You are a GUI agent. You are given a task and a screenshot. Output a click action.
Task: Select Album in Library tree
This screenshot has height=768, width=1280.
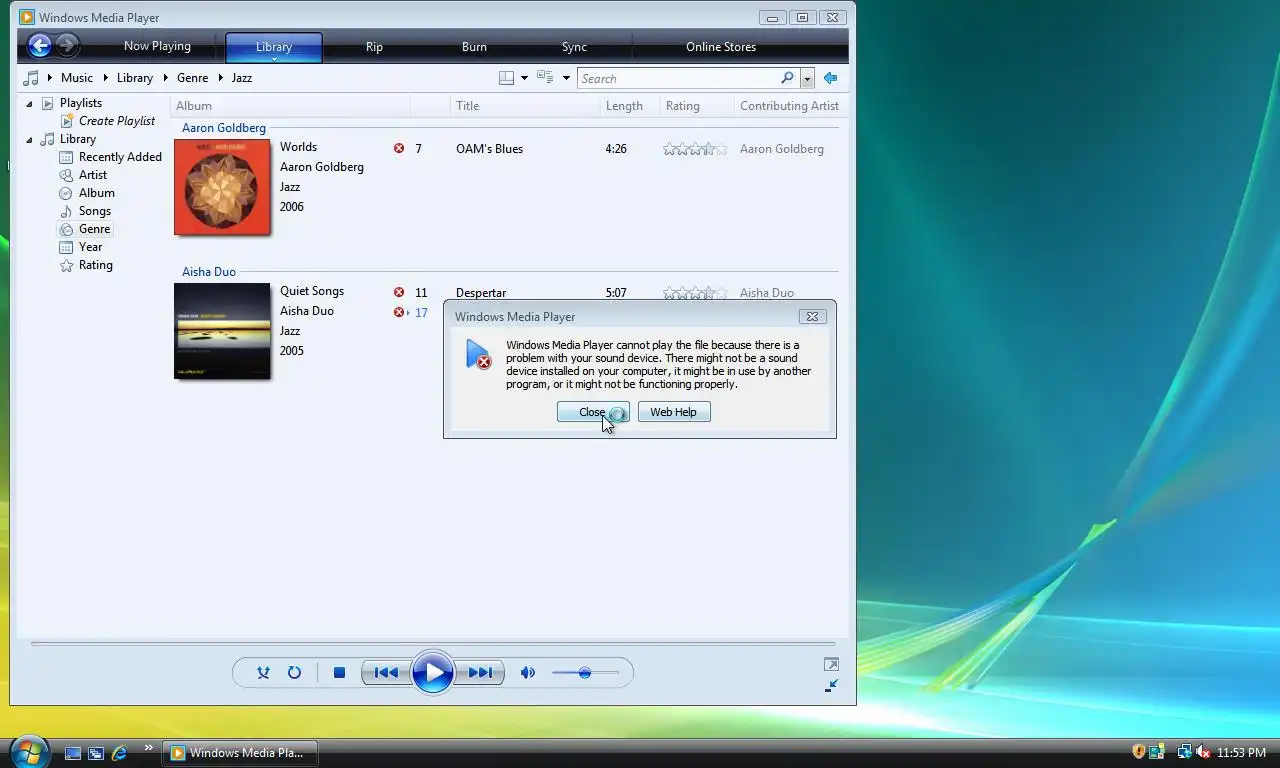[97, 193]
